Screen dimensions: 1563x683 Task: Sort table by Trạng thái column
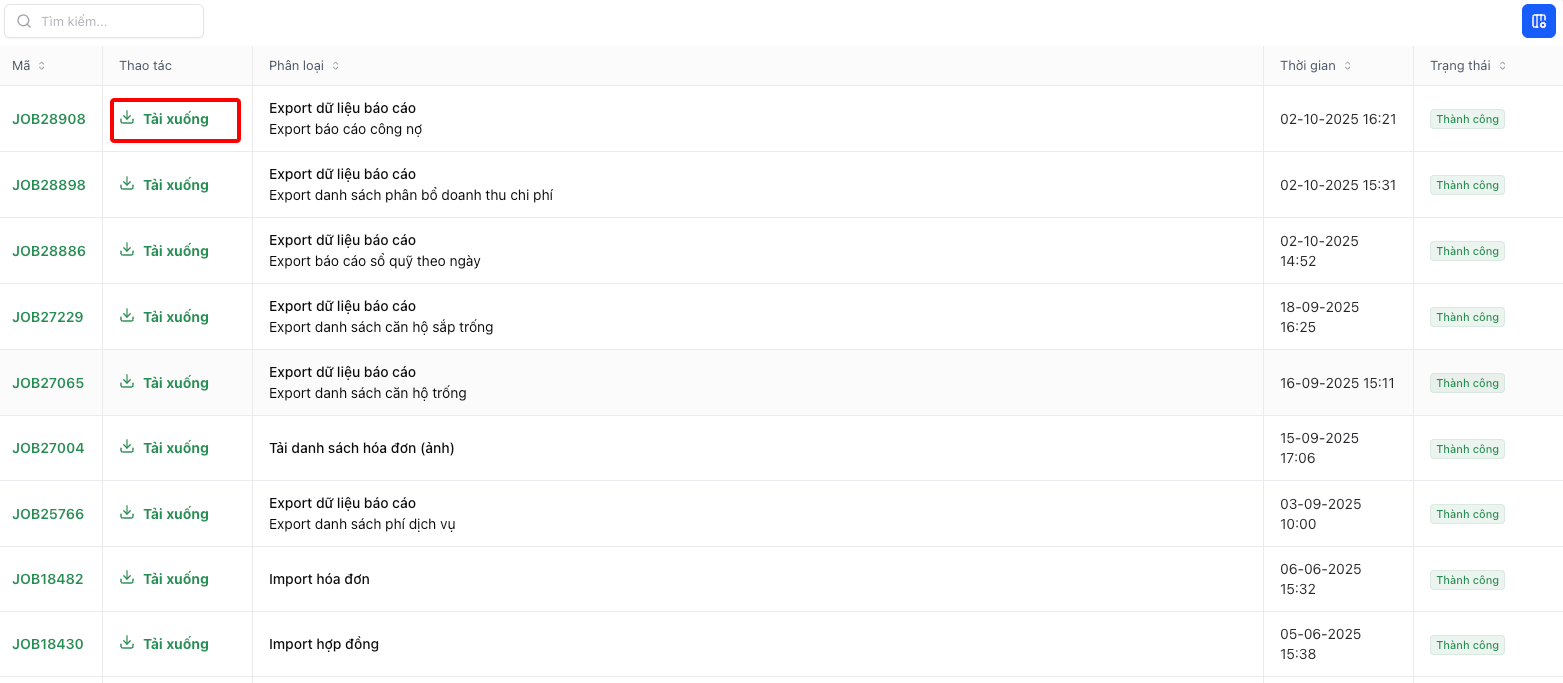pyautogui.click(x=1502, y=66)
